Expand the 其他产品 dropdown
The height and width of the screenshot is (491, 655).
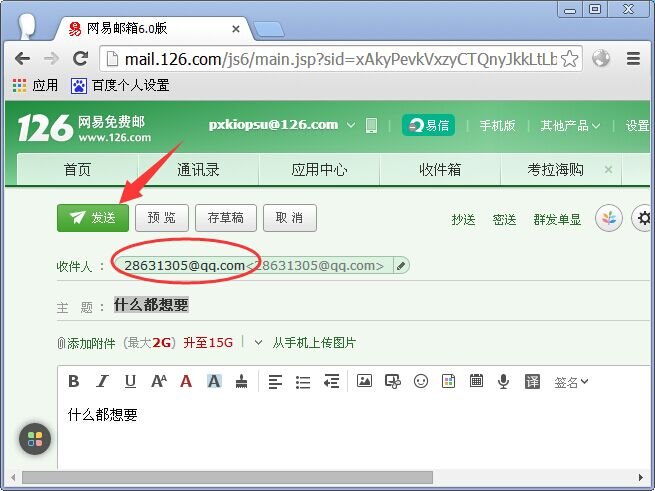point(570,125)
